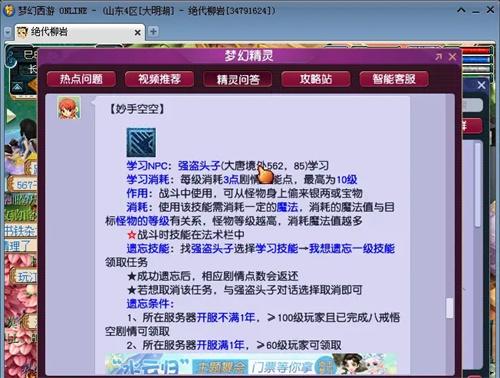
Task: Click the red-haired sprite avatar
Action: tap(69, 108)
